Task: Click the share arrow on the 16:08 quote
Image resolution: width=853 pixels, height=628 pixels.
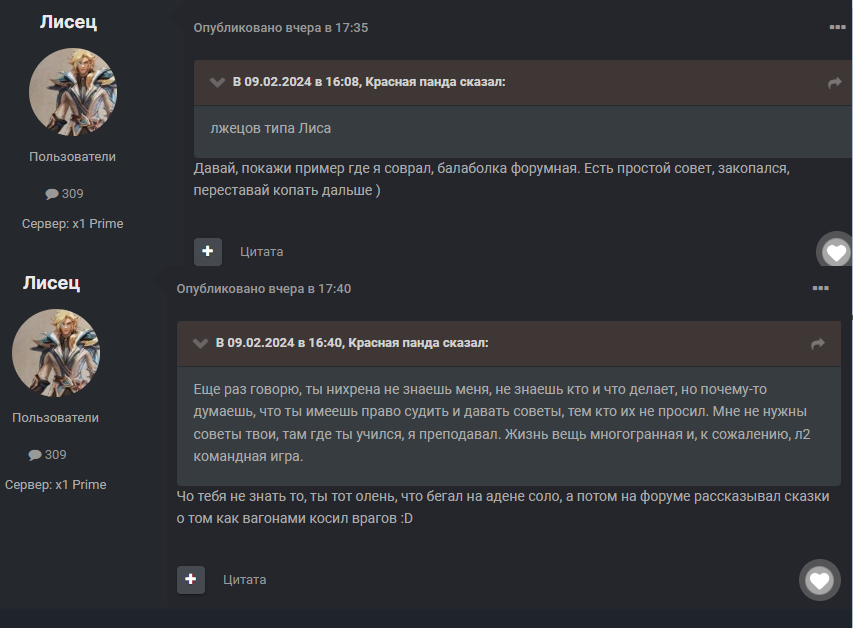Action: click(x=835, y=83)
